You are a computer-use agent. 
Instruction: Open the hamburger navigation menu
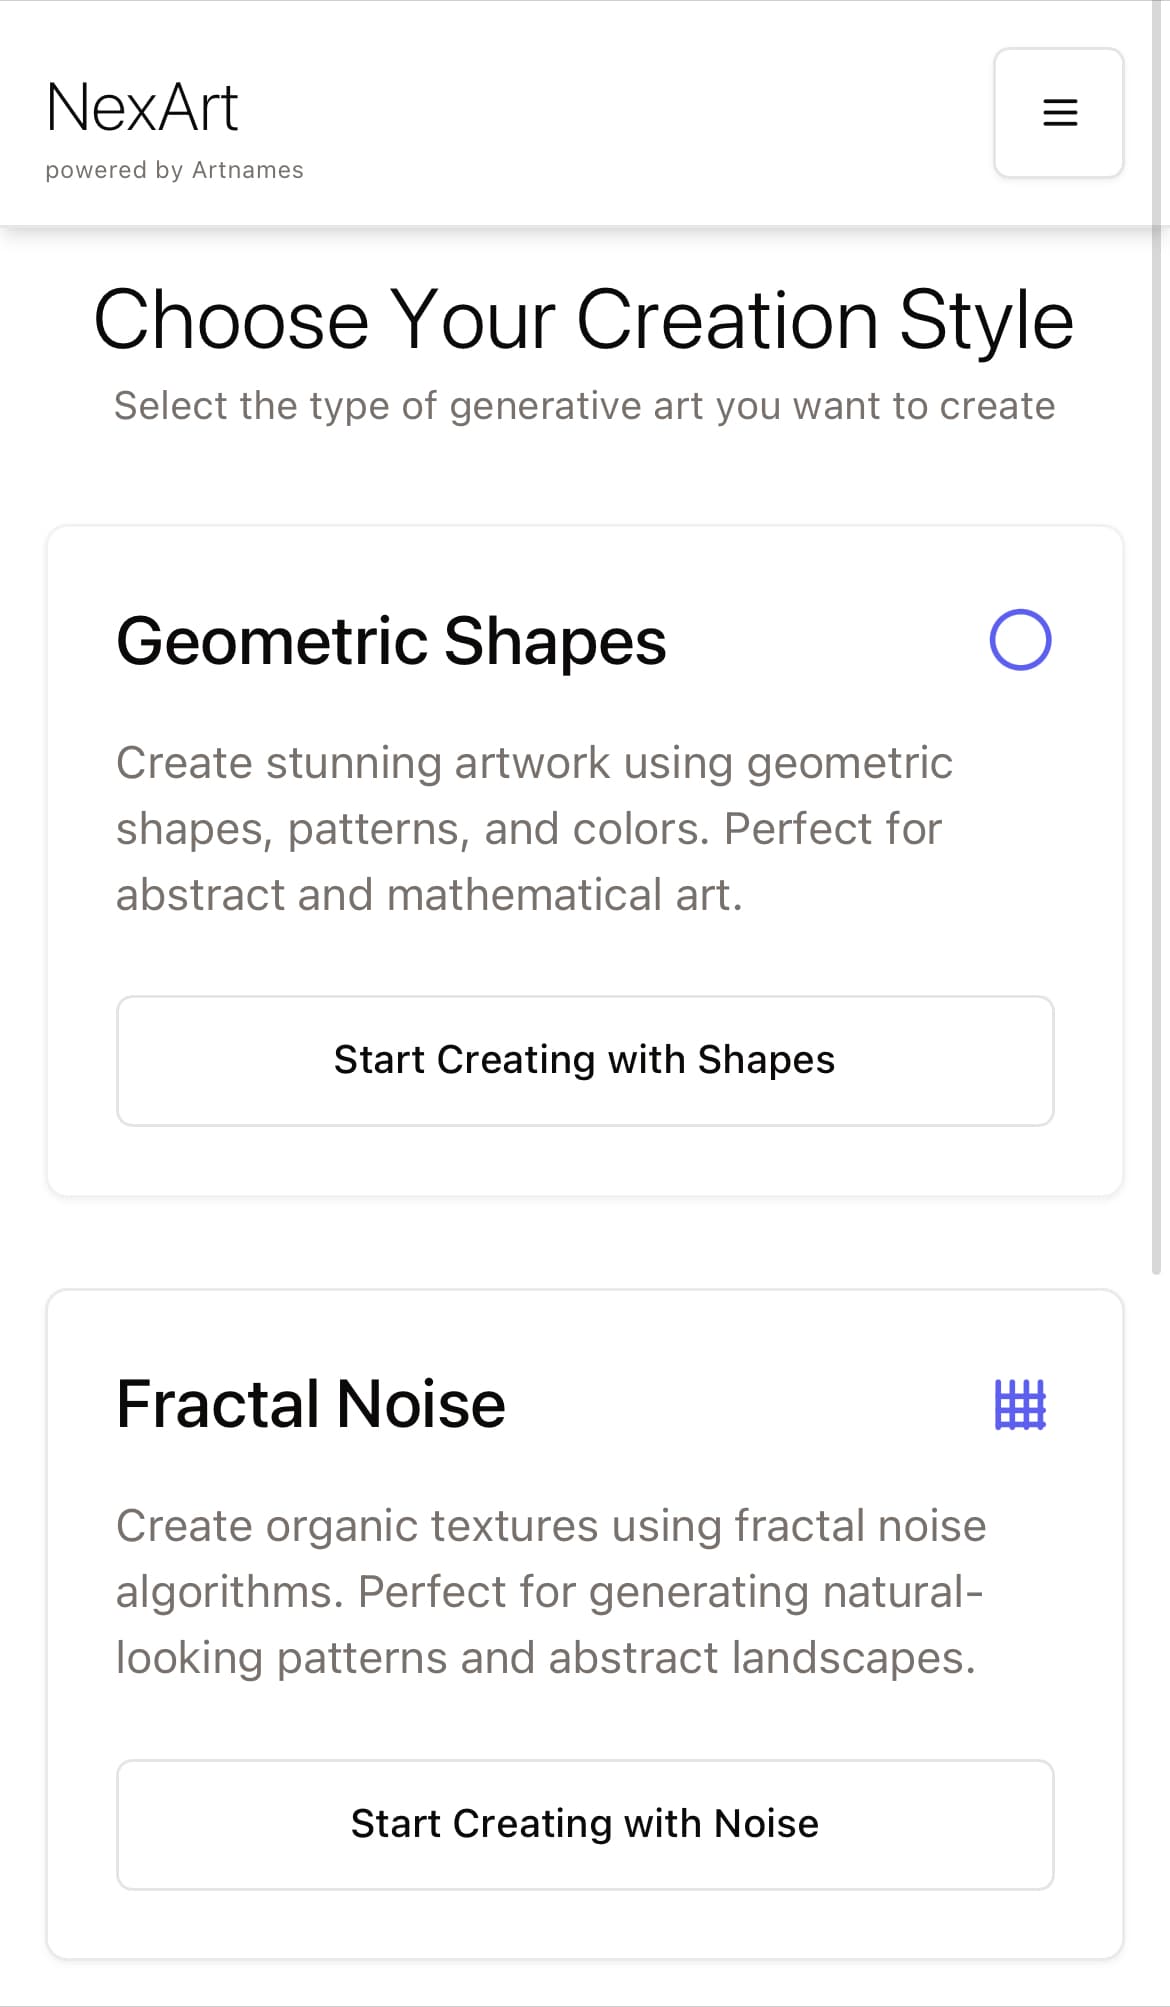click(1059, 113)
